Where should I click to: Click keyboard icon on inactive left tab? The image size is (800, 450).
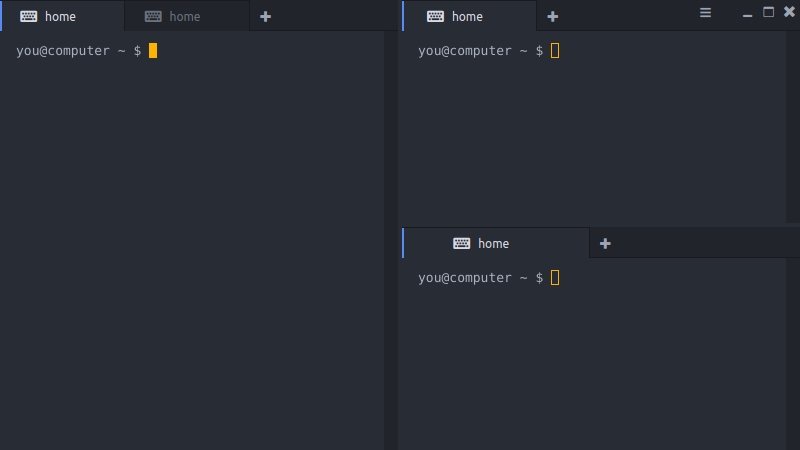153,16
